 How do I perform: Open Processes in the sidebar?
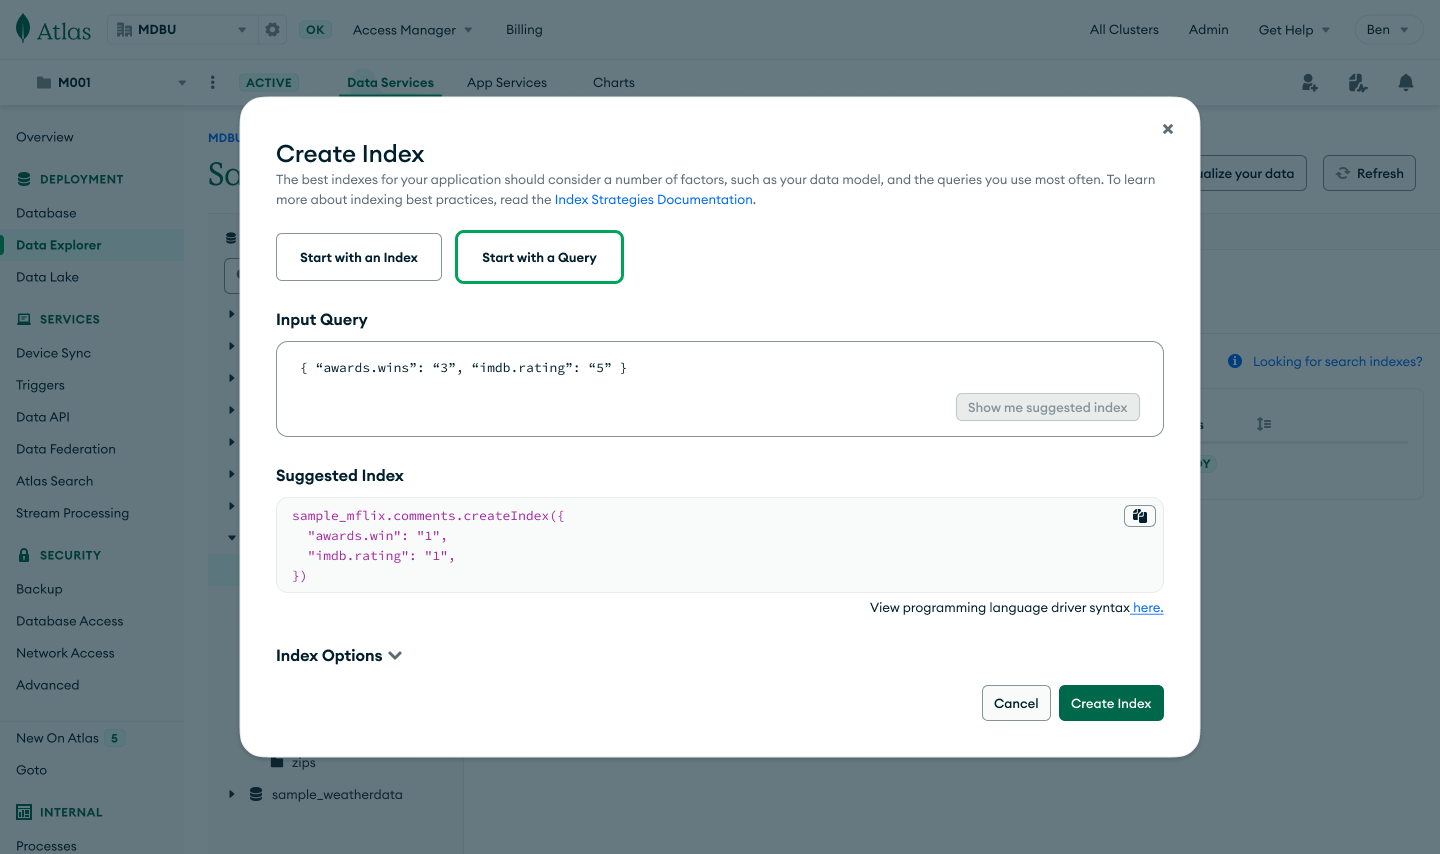[46, 845]
